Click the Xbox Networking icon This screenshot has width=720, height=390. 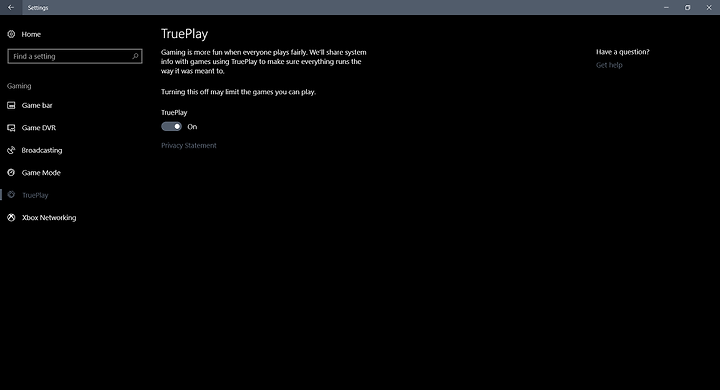(11, 217)
